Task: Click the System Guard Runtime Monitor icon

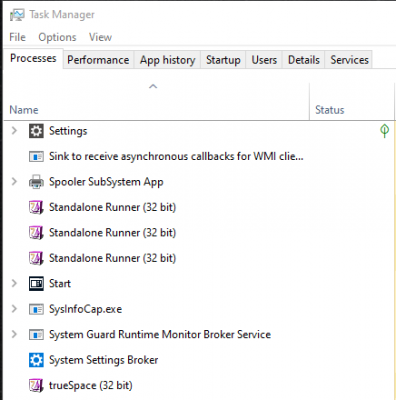Action: point(36,335)
